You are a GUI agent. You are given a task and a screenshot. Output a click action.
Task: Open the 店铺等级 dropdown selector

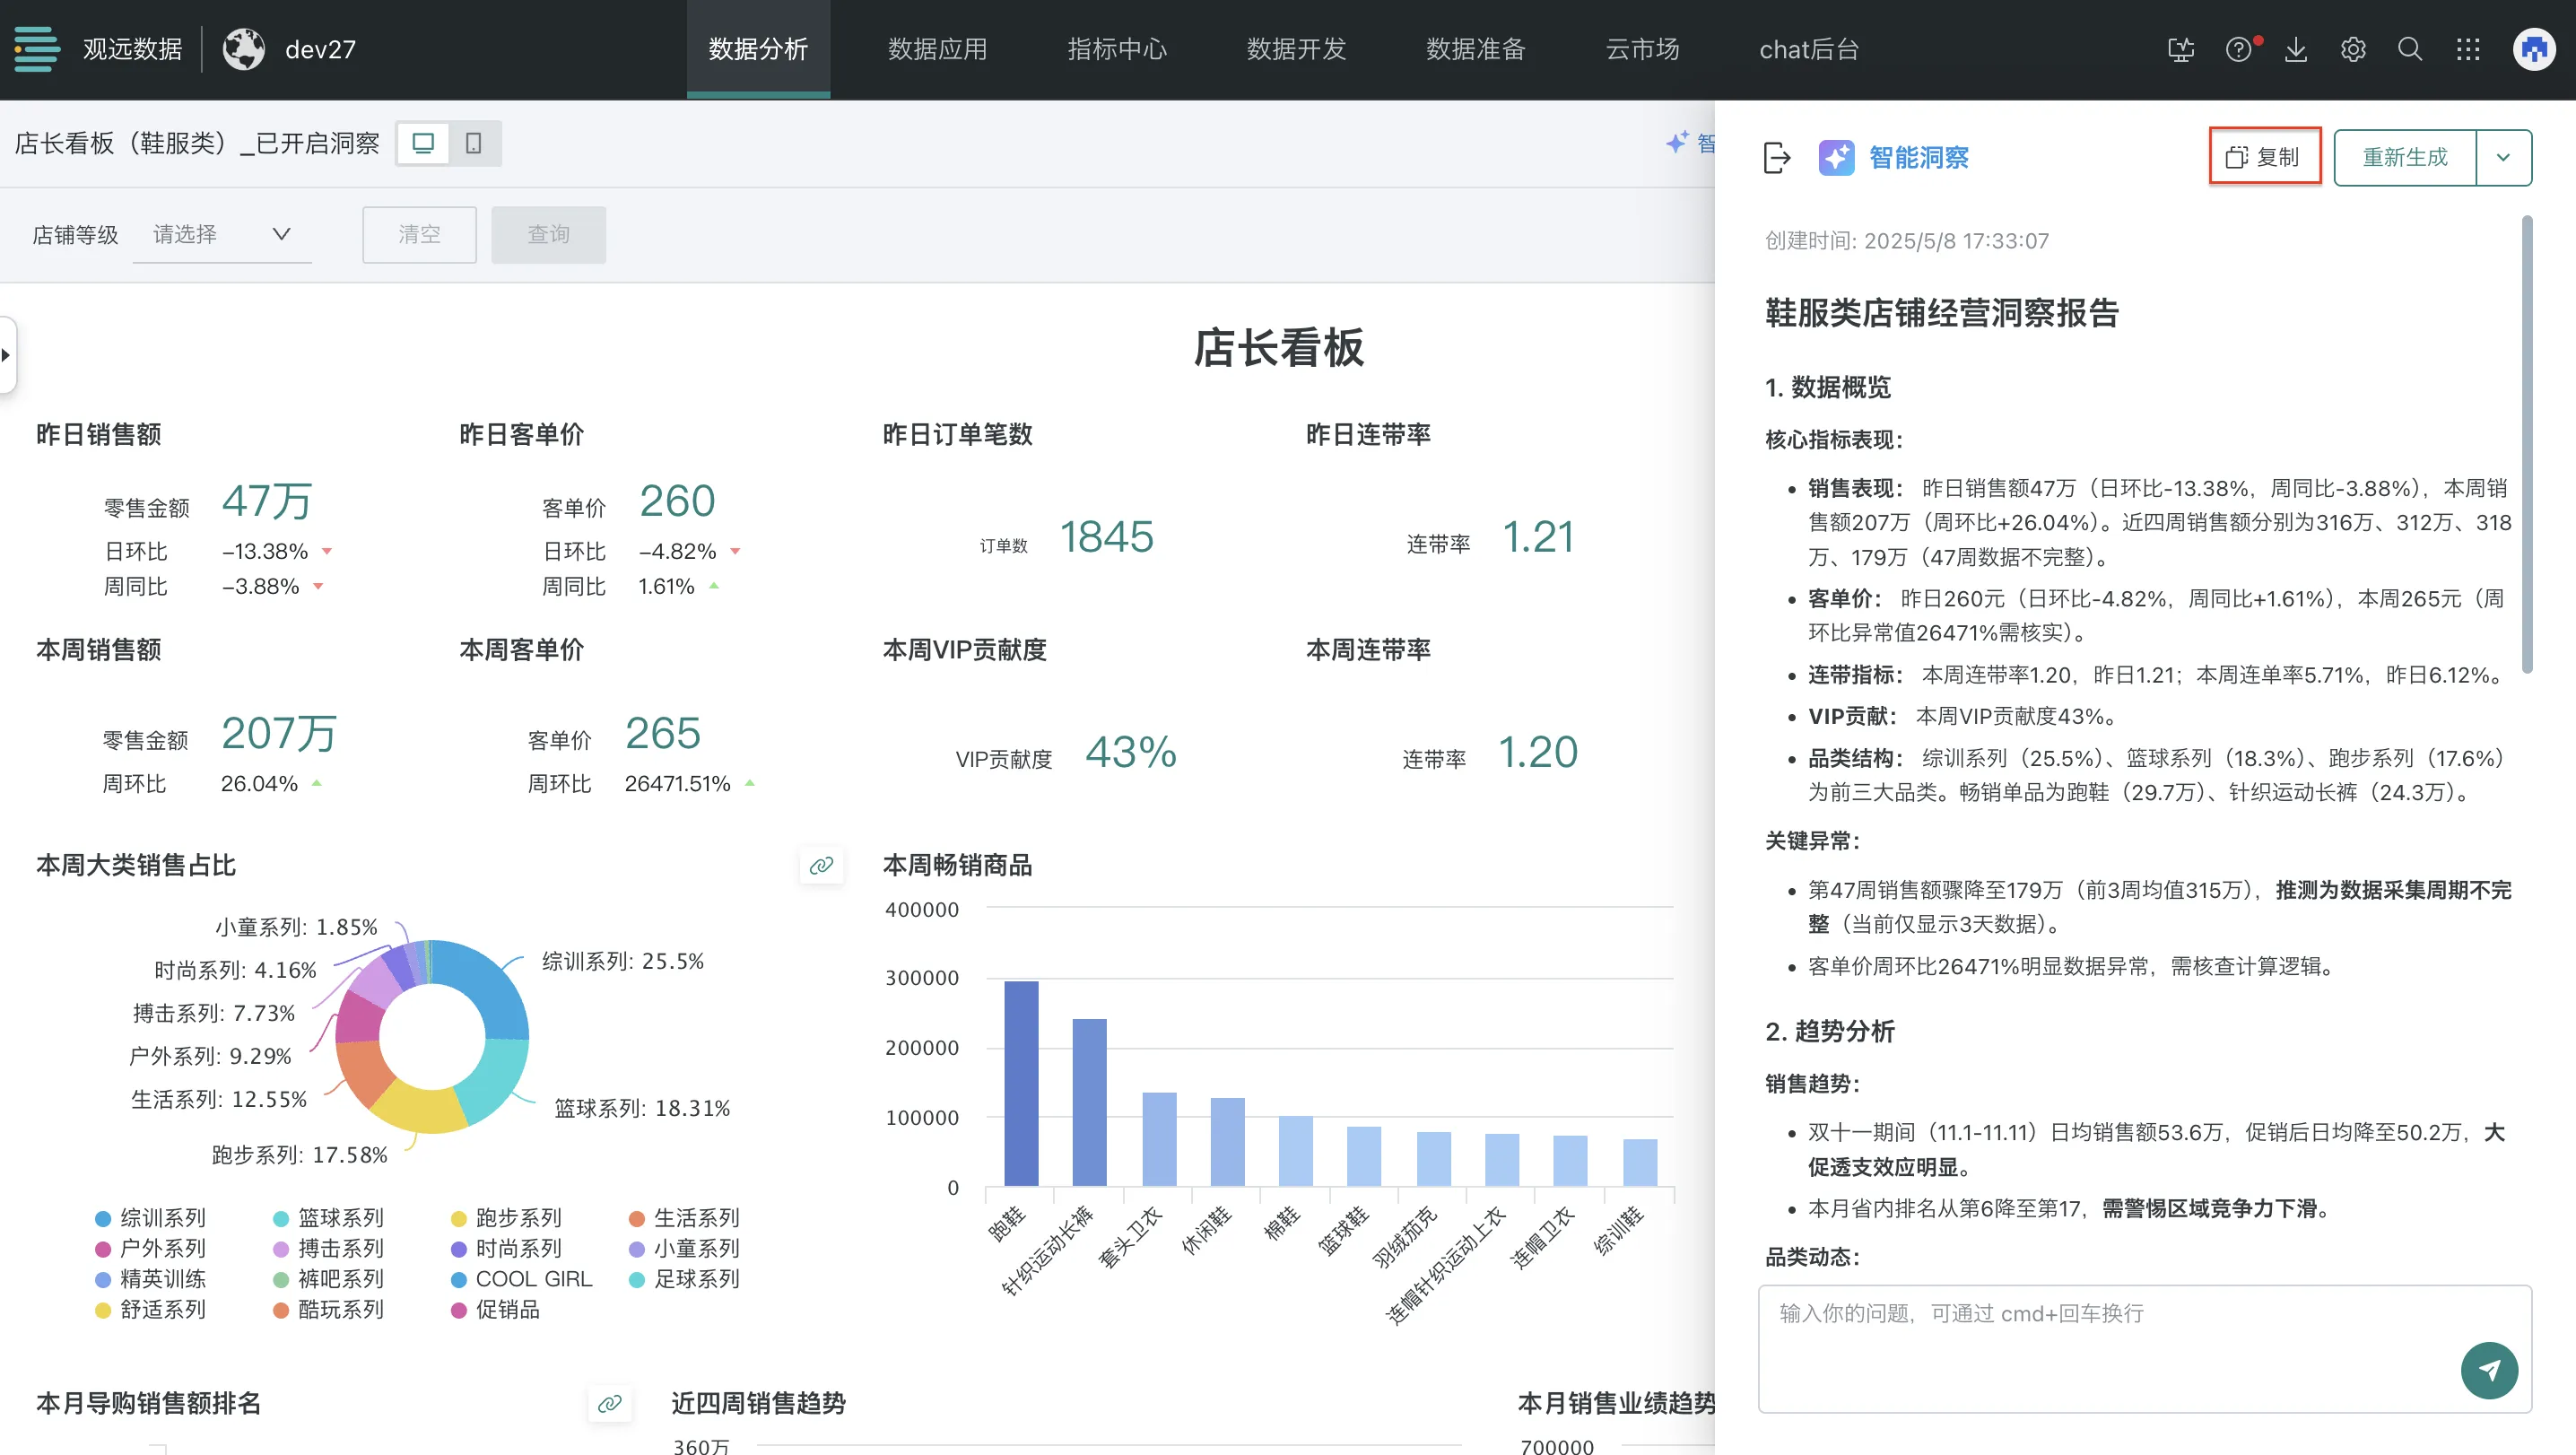tap(222, 234)
